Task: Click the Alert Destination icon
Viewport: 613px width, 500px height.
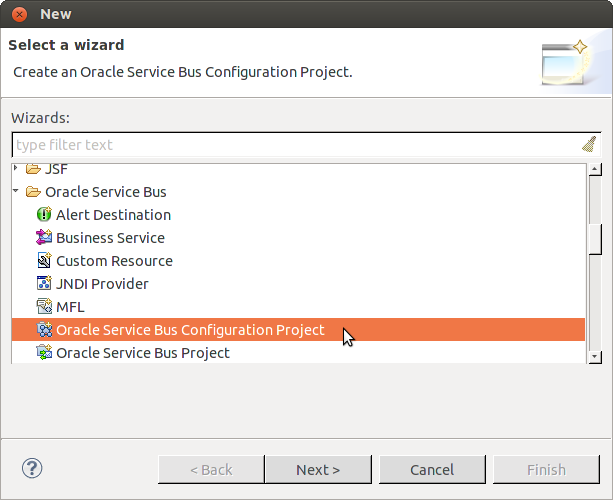Action: pyautogui.click(x=44, y=215)
